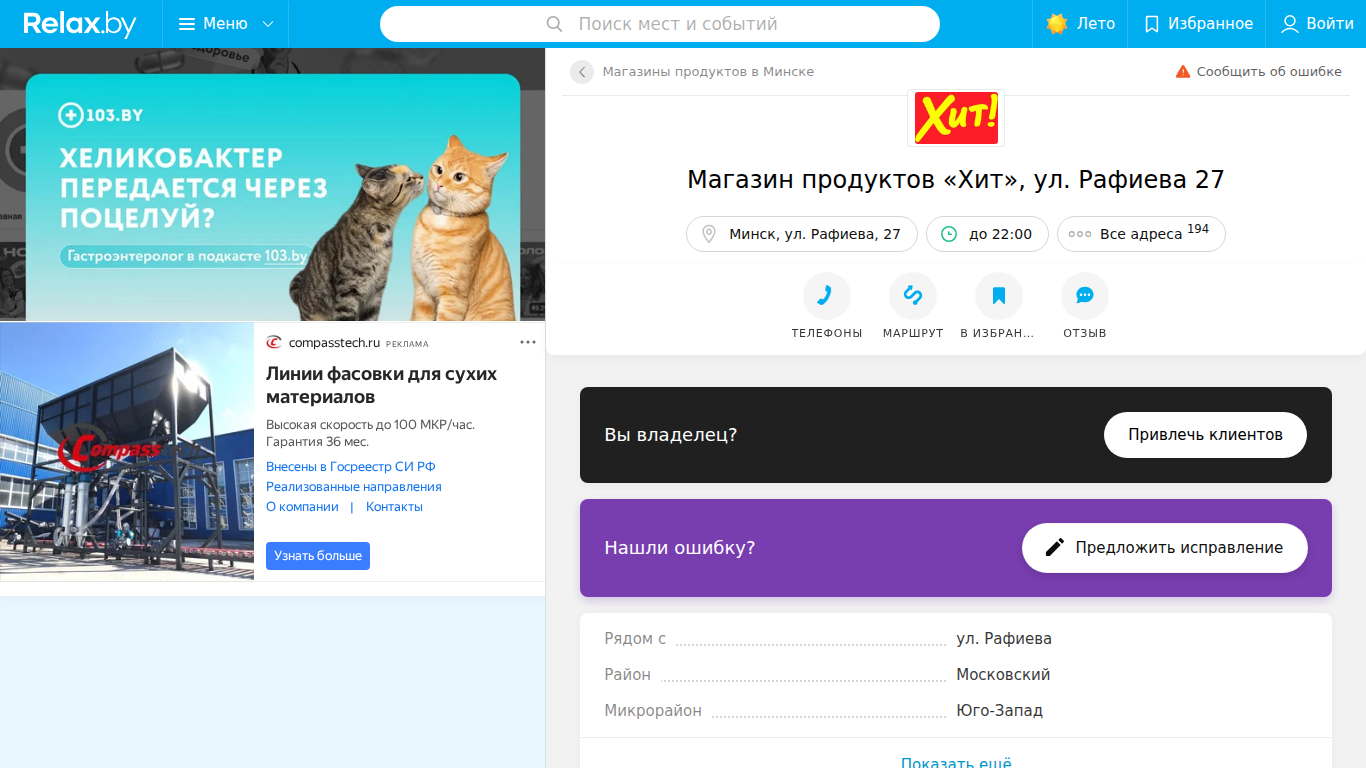
Task: Open the Меню dropdown
Action: 225,24
